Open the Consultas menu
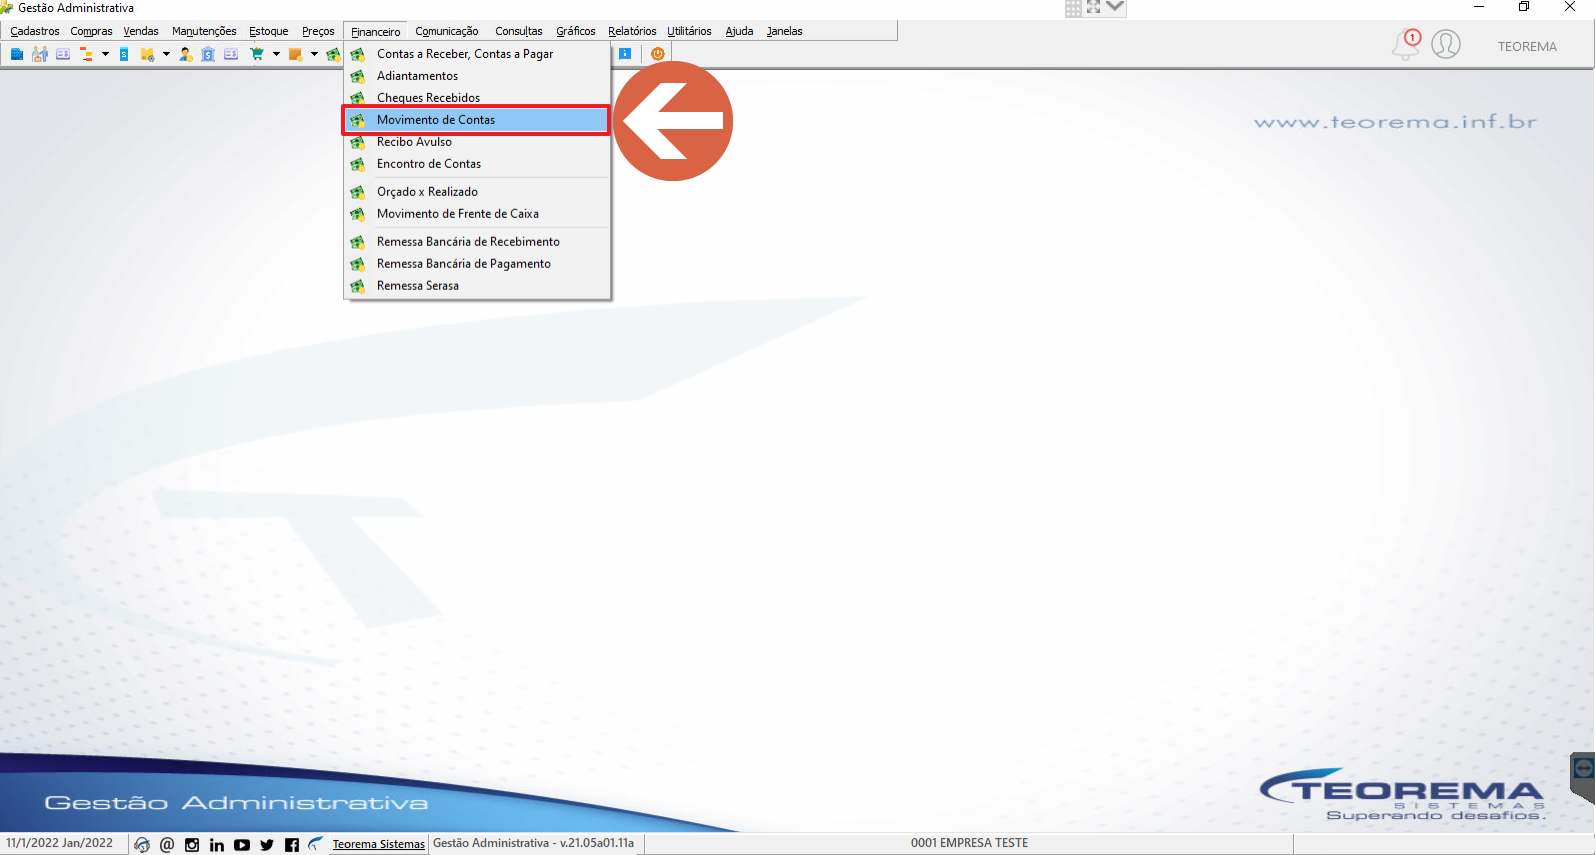 click(518, 31)
